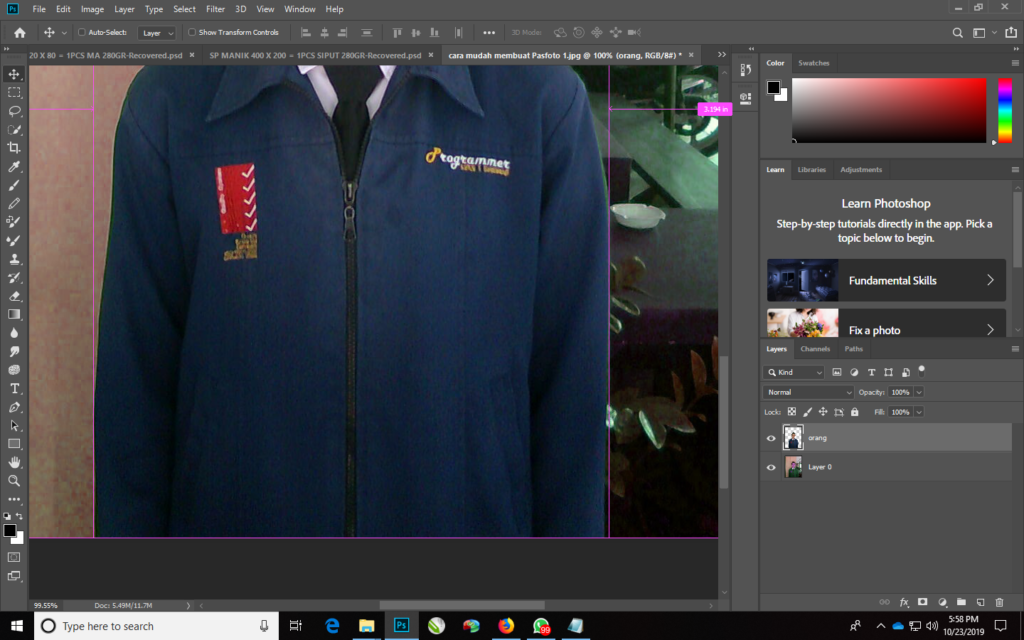Toggle Quick Mask mode
This screenshot has height=640, width=1024.
(14, 557)
